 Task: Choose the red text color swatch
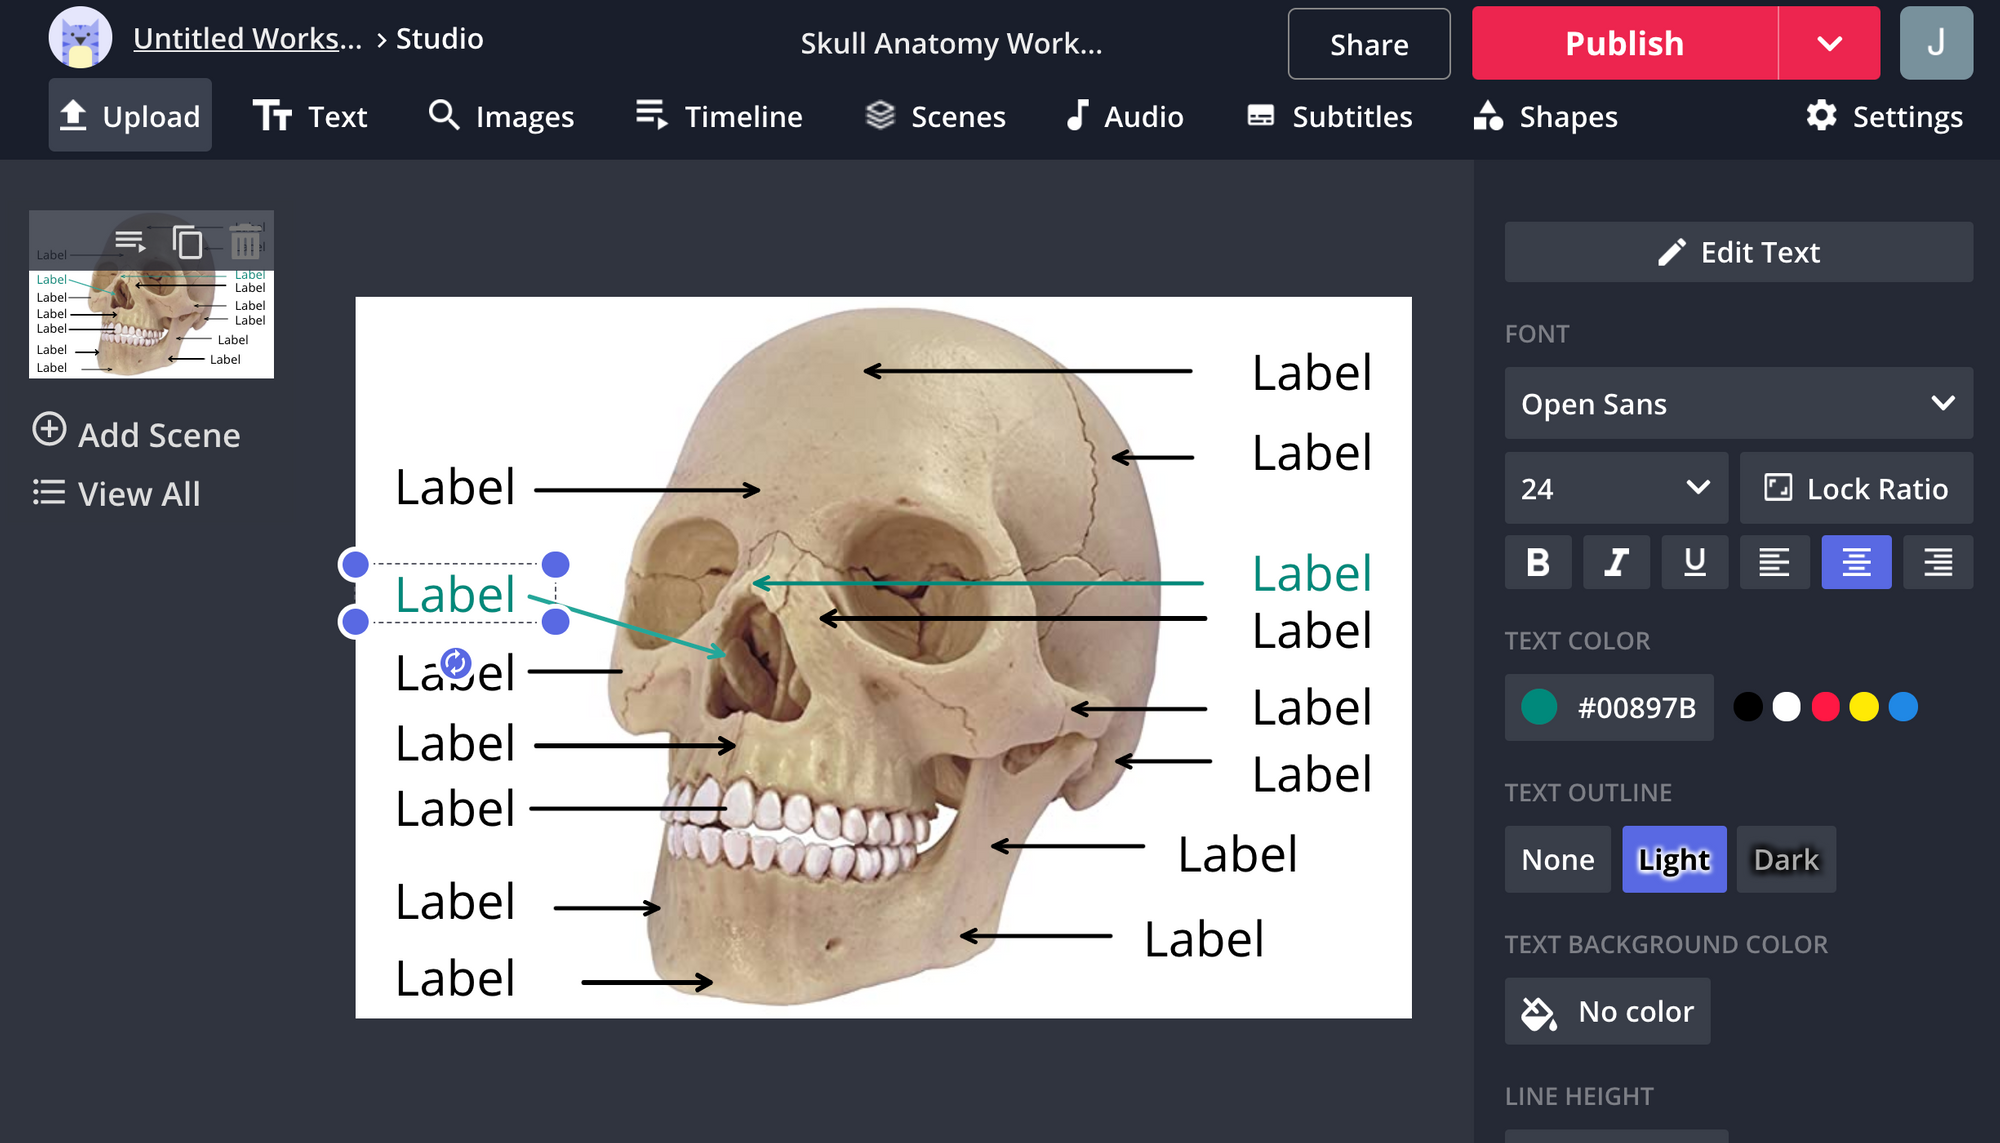(1825, 707)
